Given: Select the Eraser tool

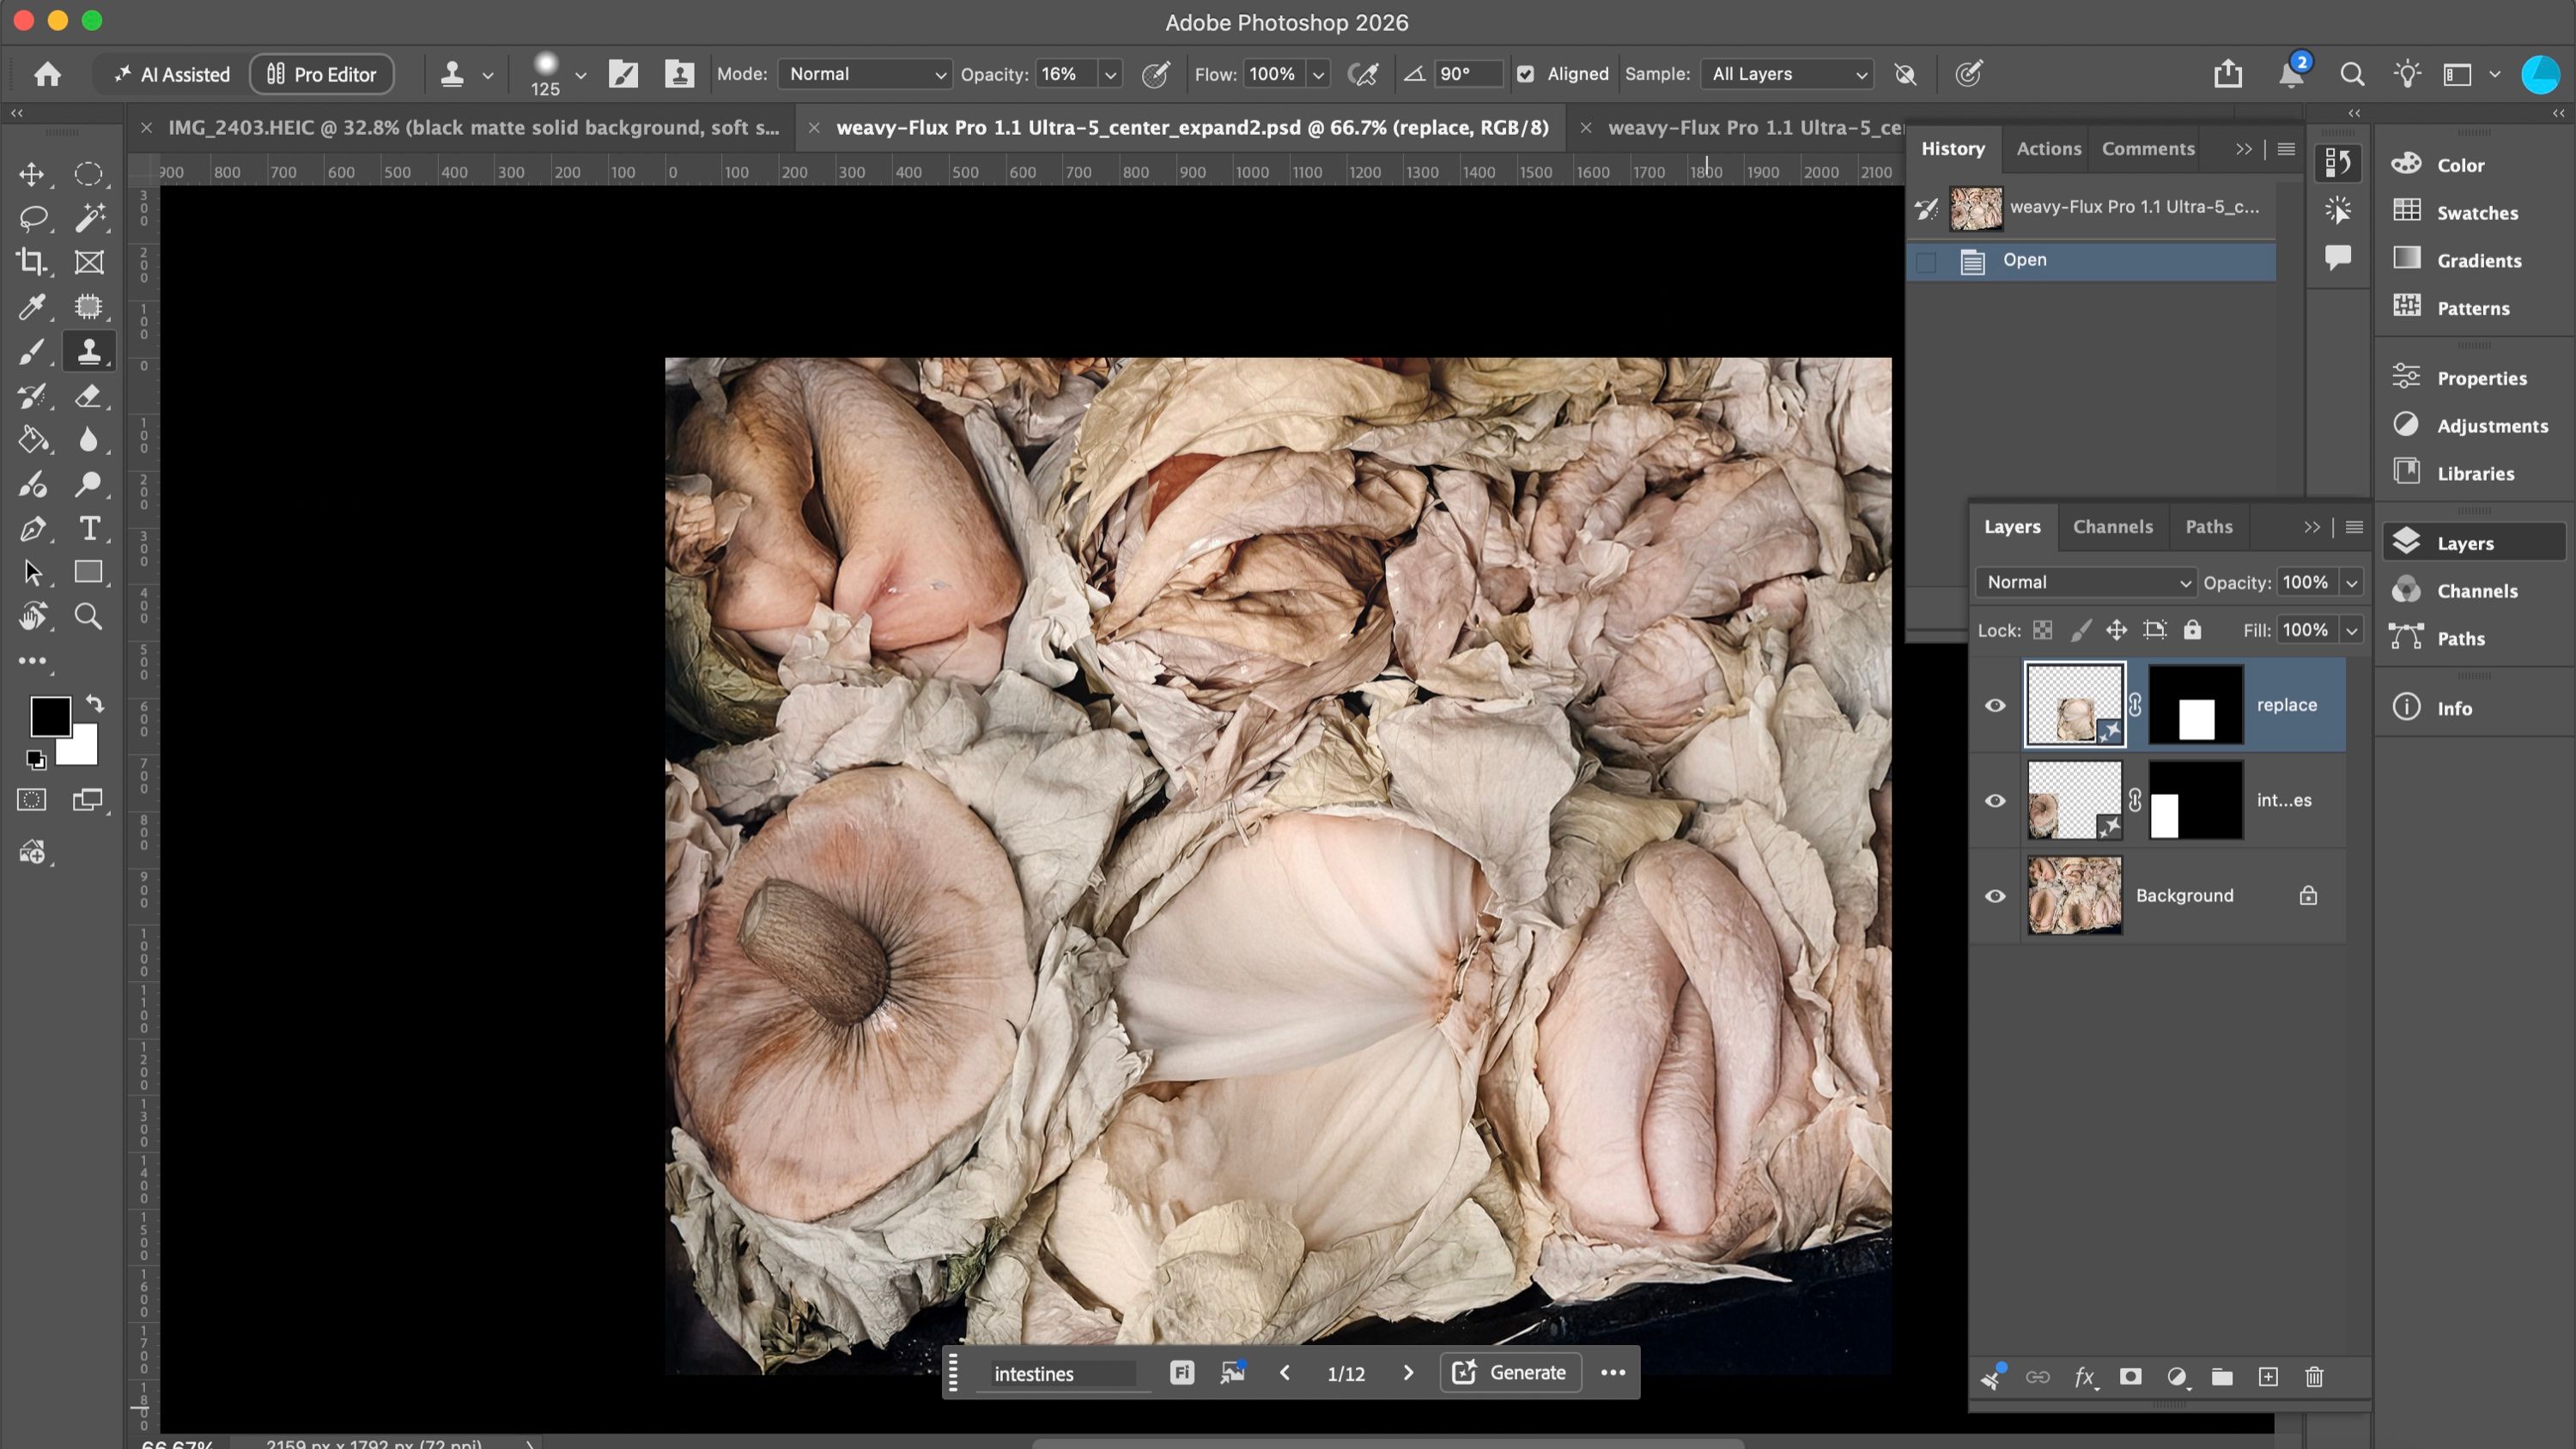Looking at the screenshot, I should point(88,396).
